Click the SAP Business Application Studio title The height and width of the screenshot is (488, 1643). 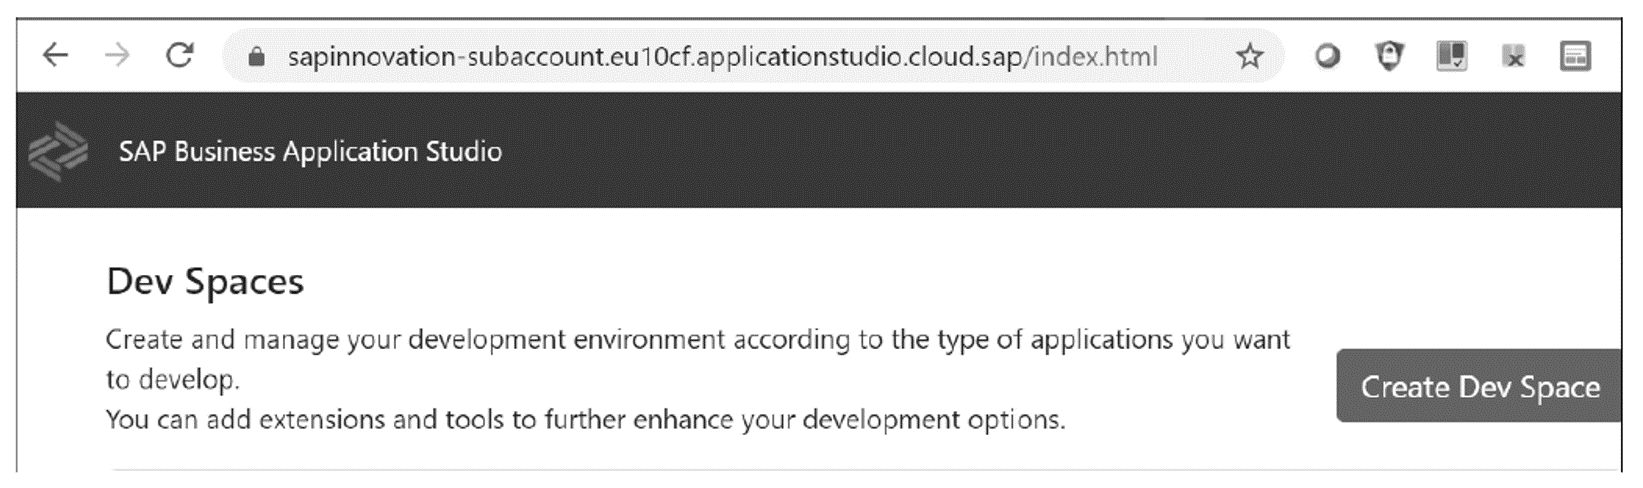(x=310, y=151)
